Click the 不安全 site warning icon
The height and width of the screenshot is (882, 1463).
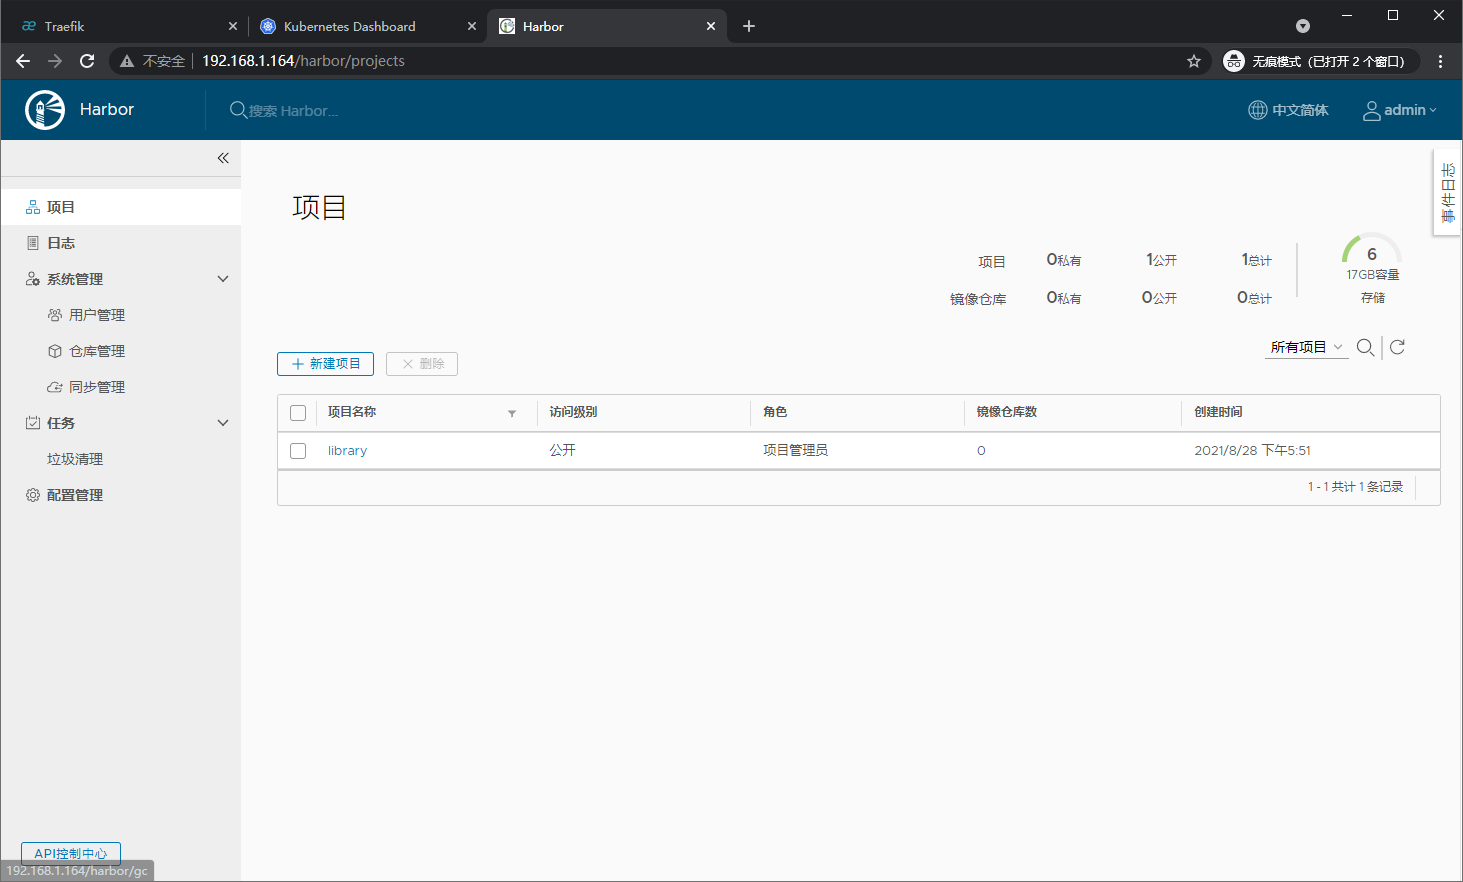pyautogui.click(x=127, y=61)
